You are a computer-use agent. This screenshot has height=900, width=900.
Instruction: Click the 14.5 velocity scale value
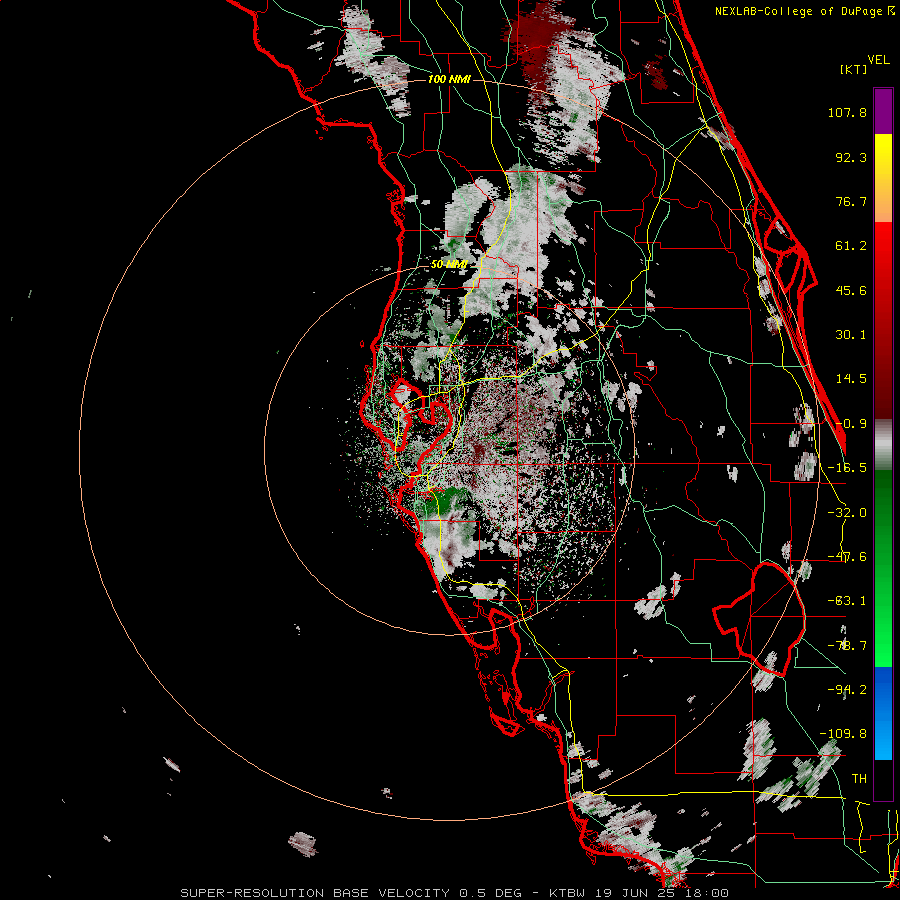coord(851,379)
